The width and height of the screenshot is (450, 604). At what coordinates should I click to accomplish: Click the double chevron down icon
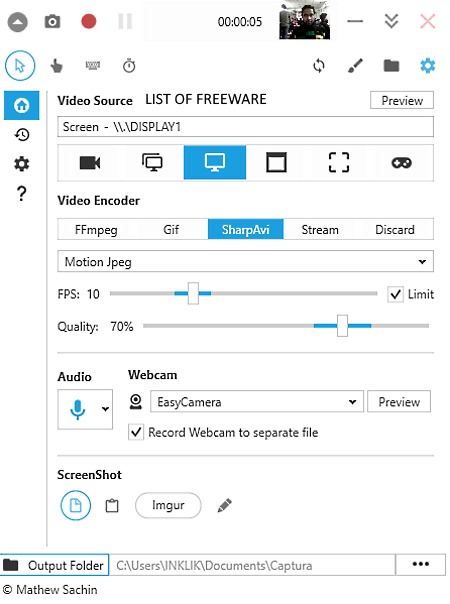391,22
